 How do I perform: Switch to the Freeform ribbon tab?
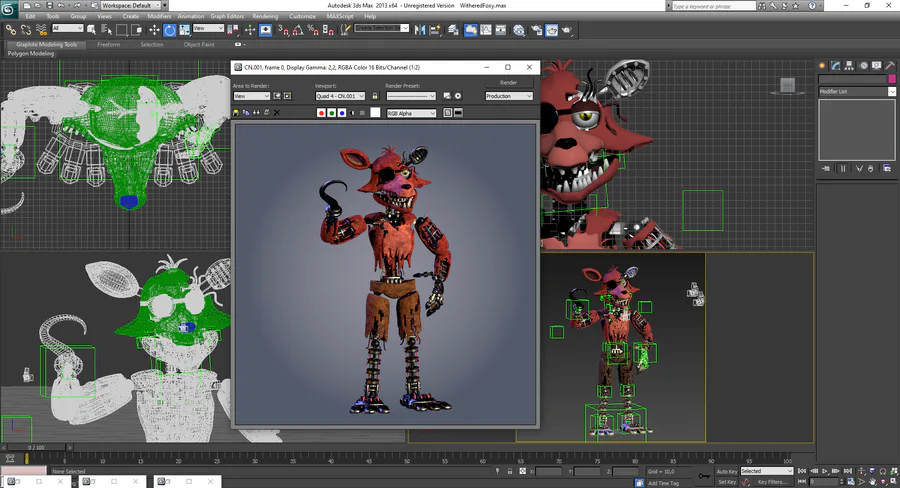coord(108,44)
